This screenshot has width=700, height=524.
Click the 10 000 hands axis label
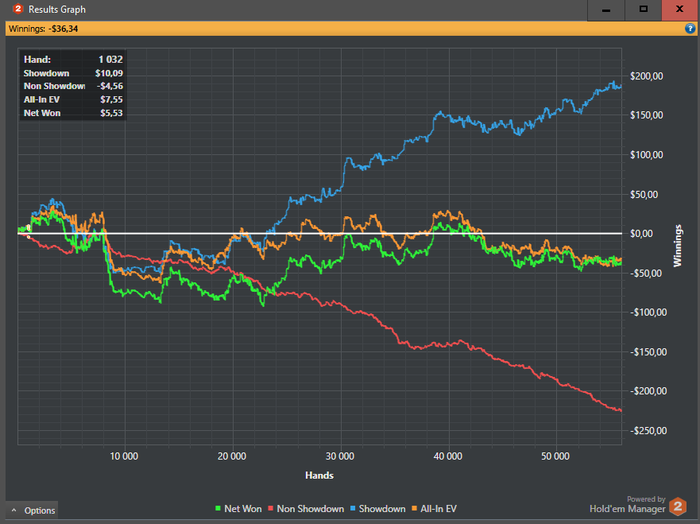[124, 456]
